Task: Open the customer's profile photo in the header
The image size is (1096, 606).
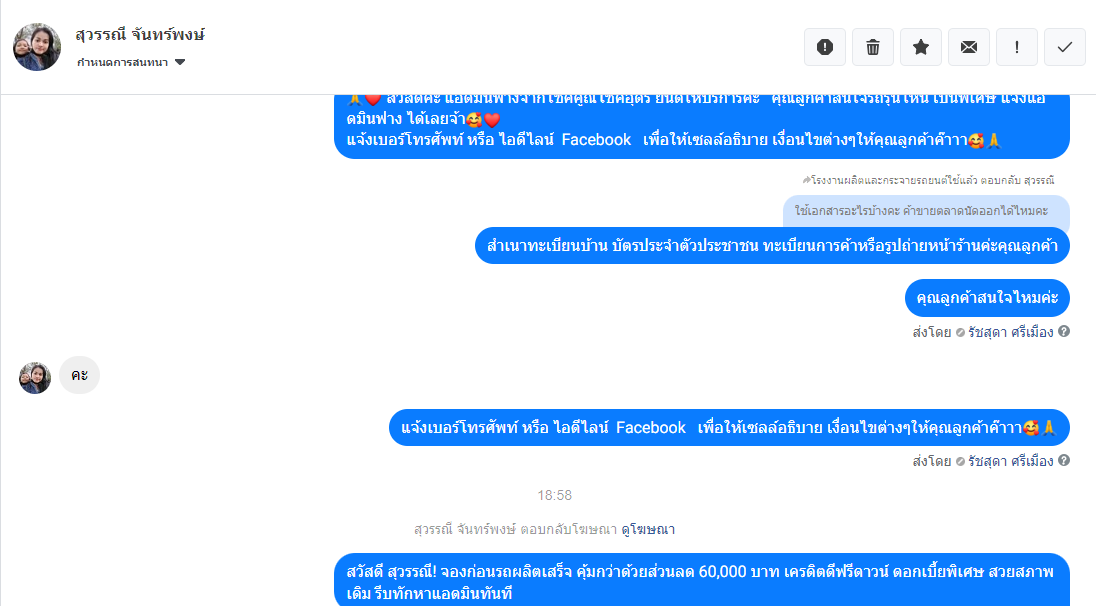Action: tap(37, 47)
